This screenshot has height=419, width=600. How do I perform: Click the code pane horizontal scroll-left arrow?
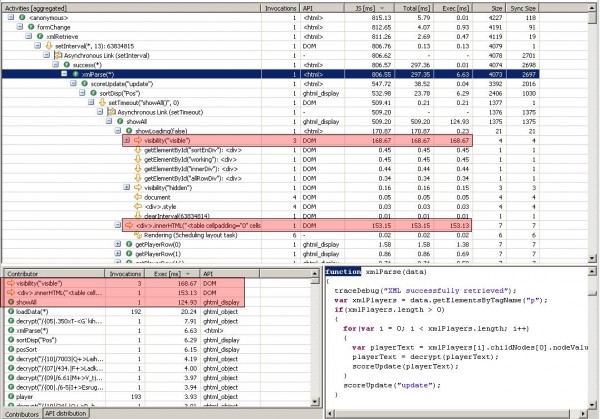point(329,413)
